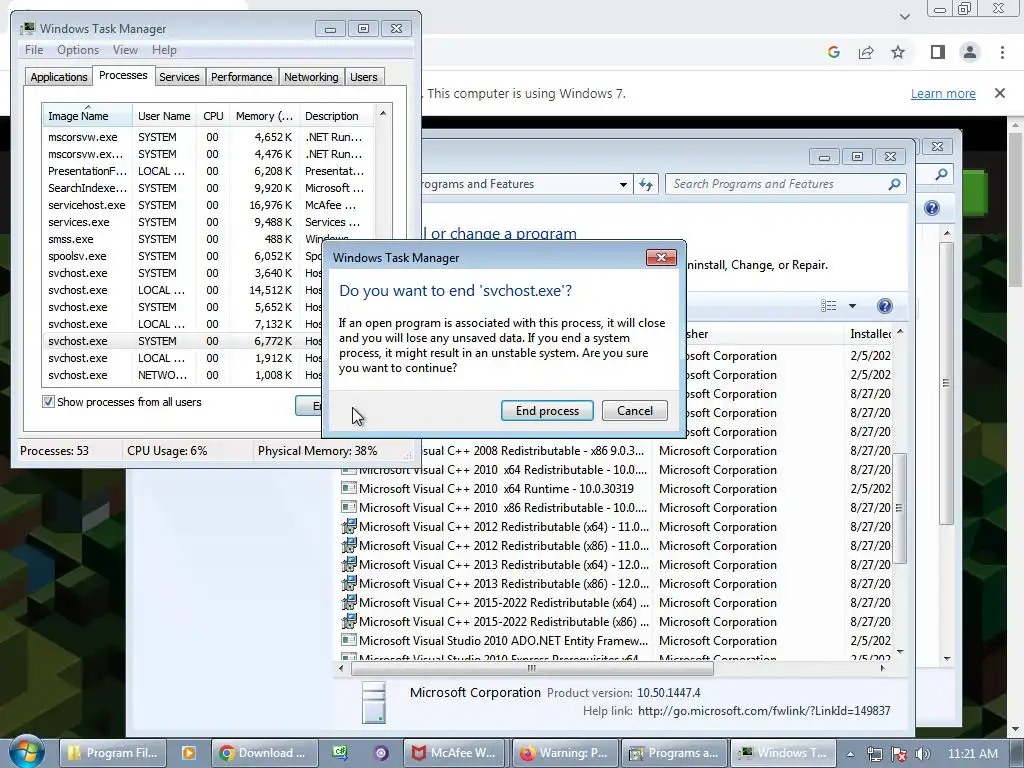Image resolution: width=1024 pixels, height=768 pixels.
Task: Open Chrome's three-dot menu
Action: [x=1002, y=52]
